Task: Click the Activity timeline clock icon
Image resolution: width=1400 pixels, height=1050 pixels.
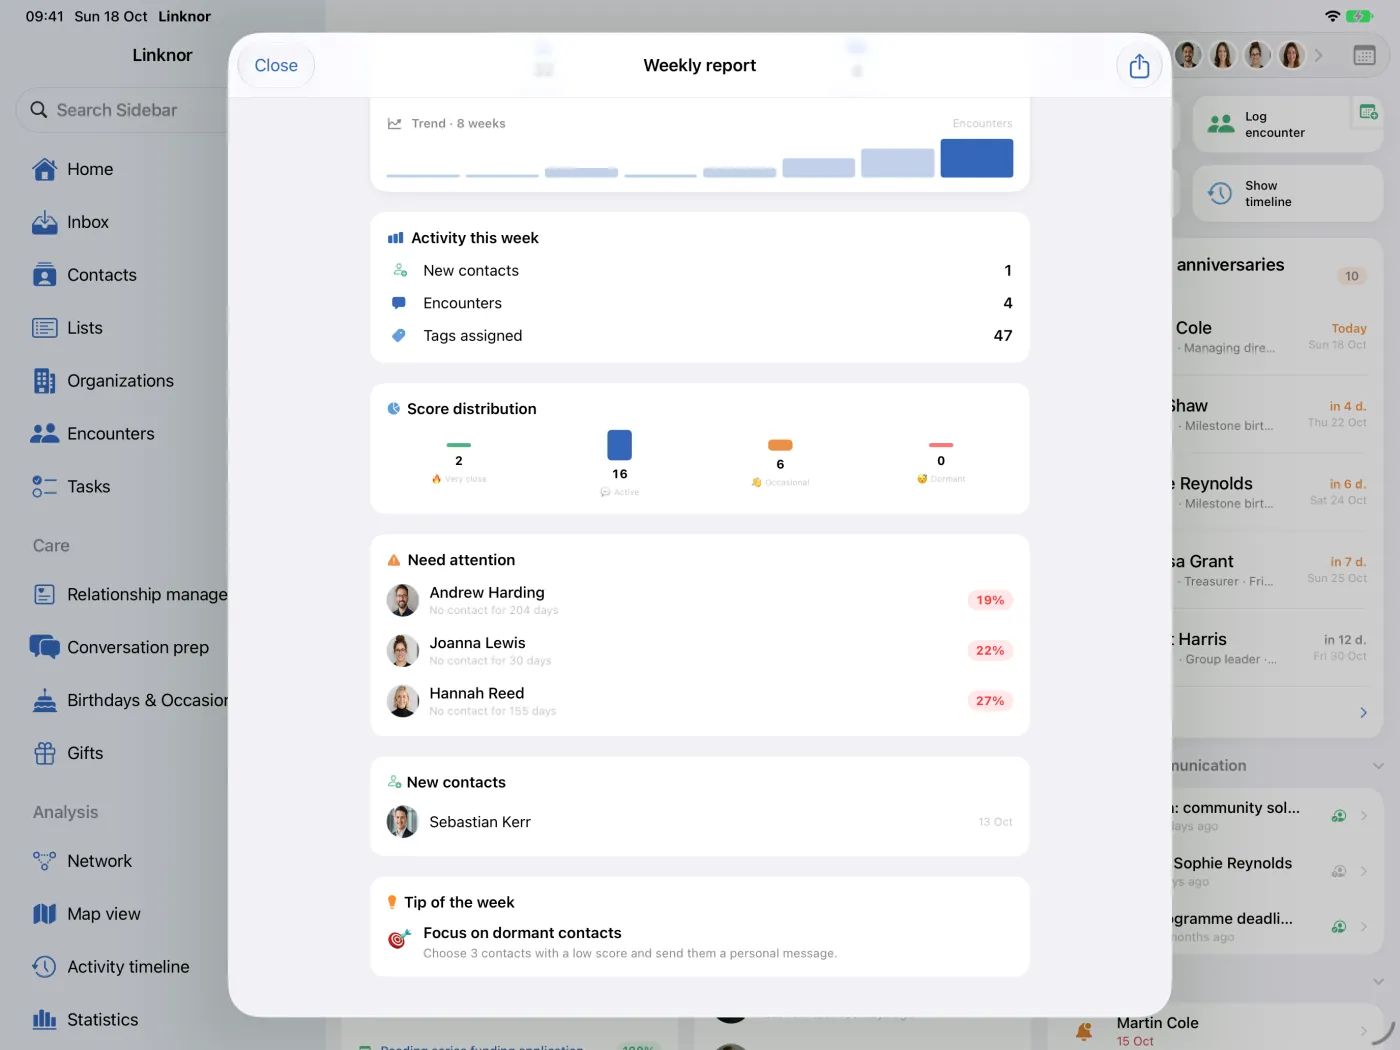Action: point(45,967)
